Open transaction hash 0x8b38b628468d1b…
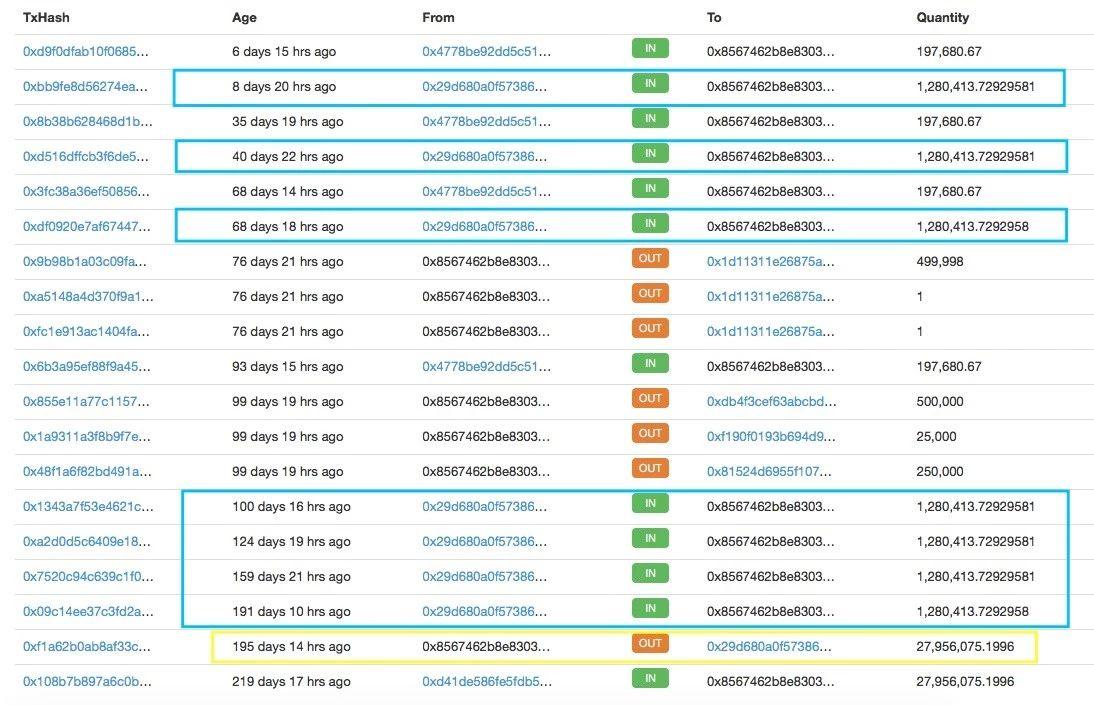Viewport: 1094px width, 705px height. (87, 121)
